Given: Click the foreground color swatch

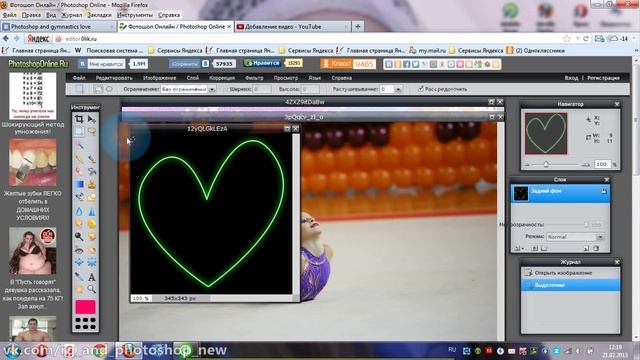Looking at the screenshot, I should 85,307.
